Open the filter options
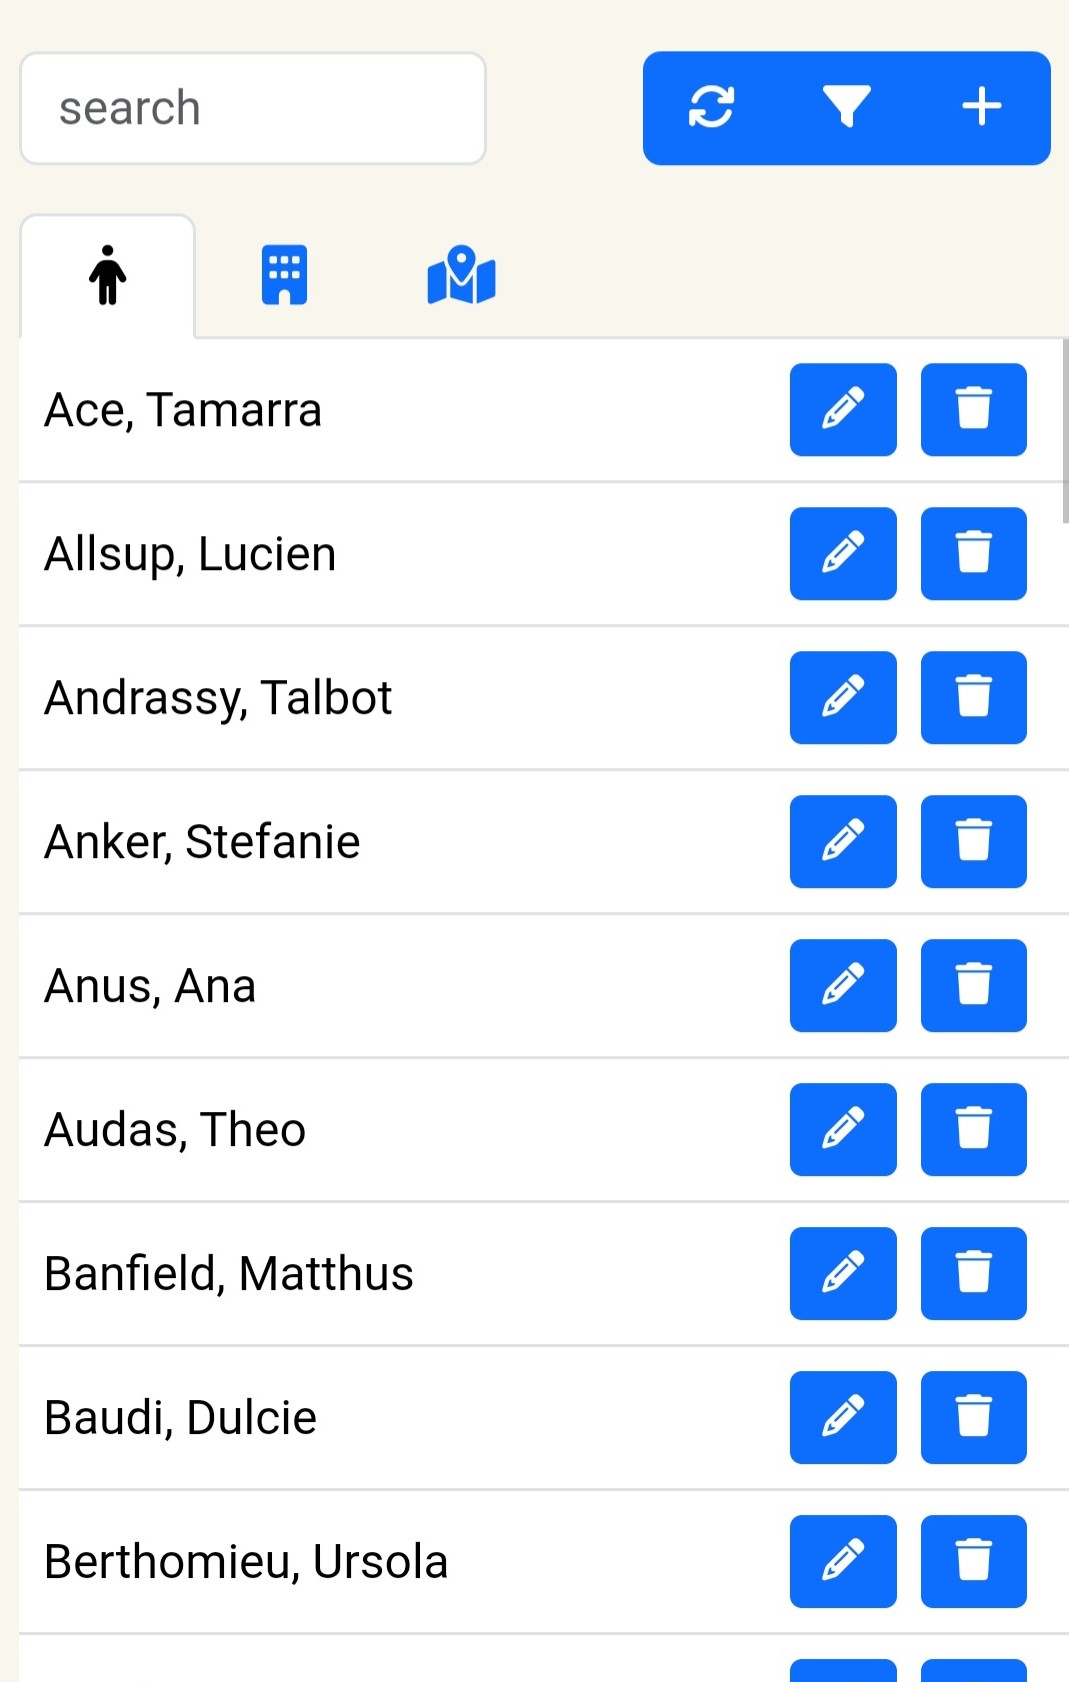The image size is (1069, 1682). (846, 107)
